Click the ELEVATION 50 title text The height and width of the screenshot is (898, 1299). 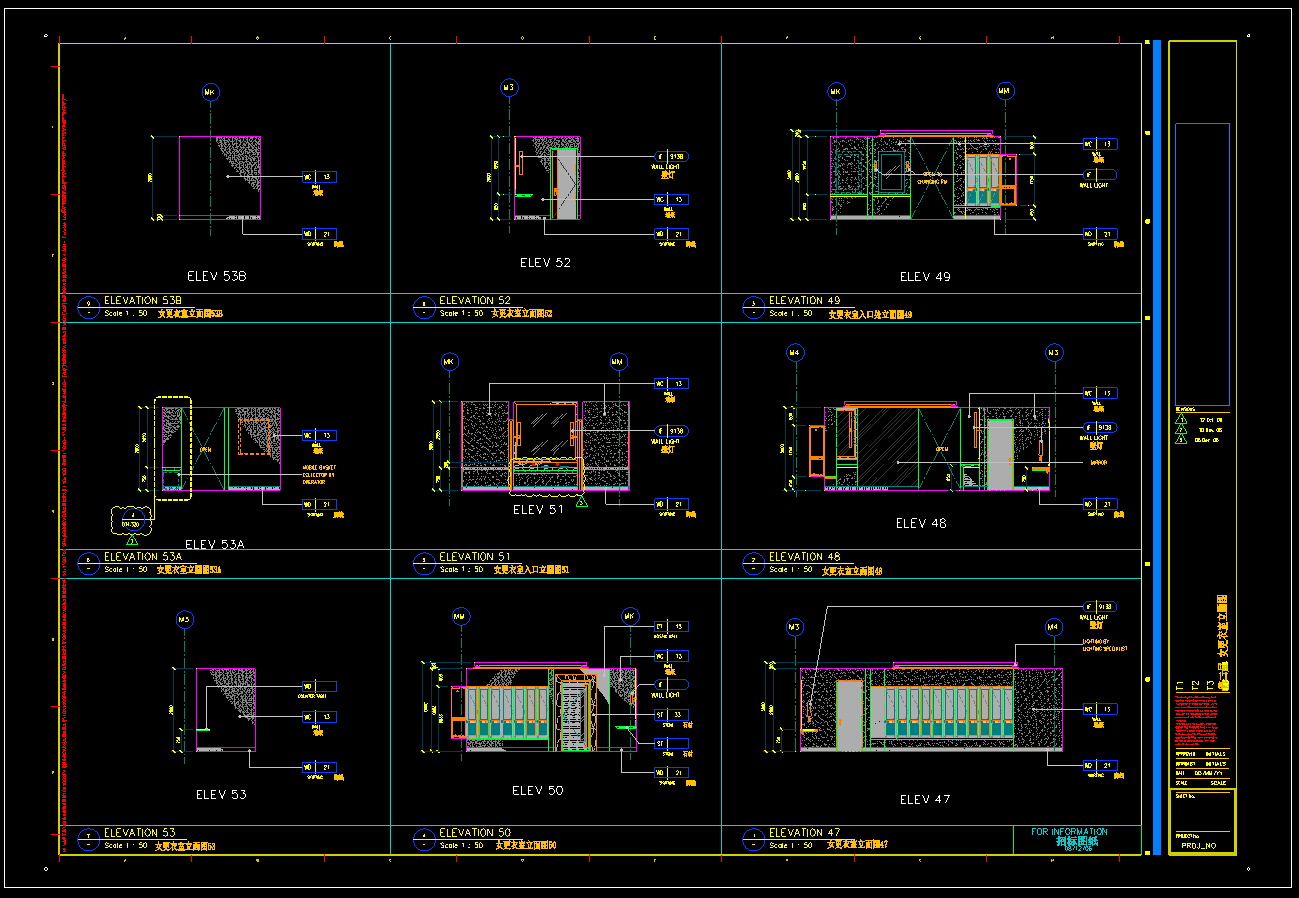pos(475,832)
